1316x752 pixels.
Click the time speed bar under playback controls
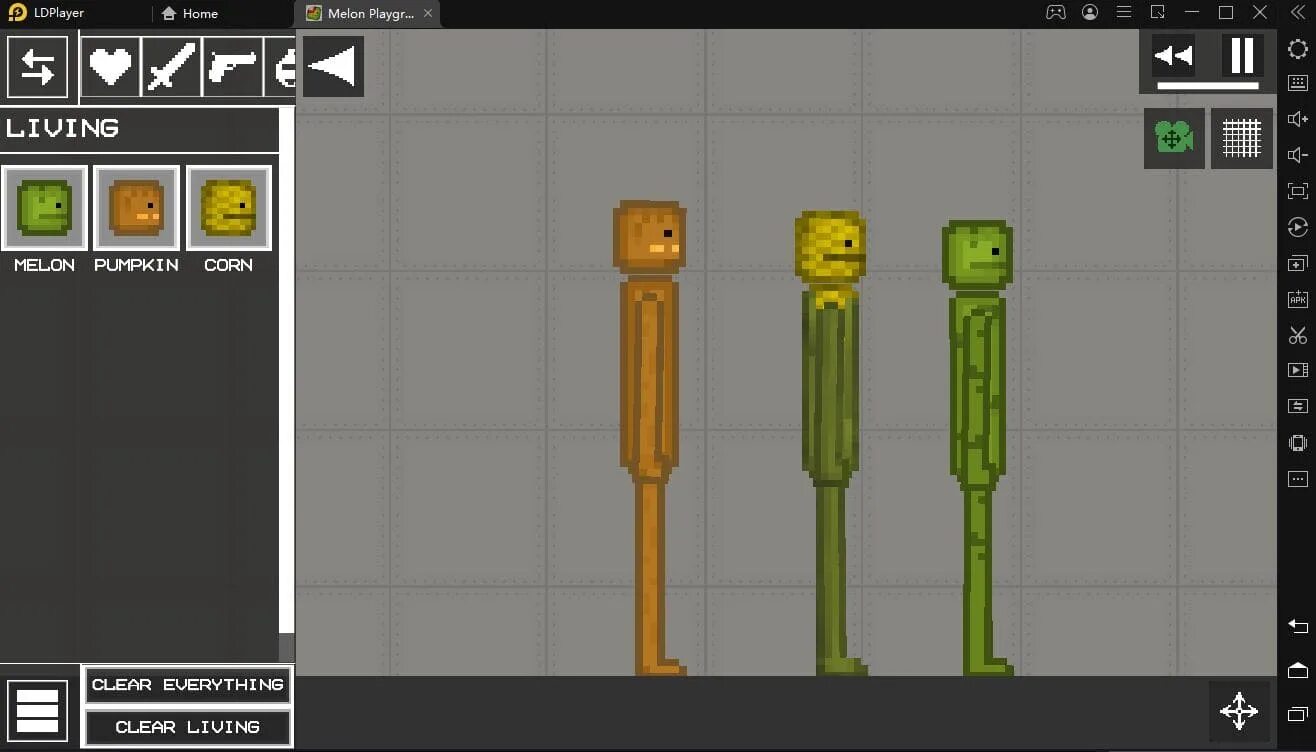(1208, 86)
